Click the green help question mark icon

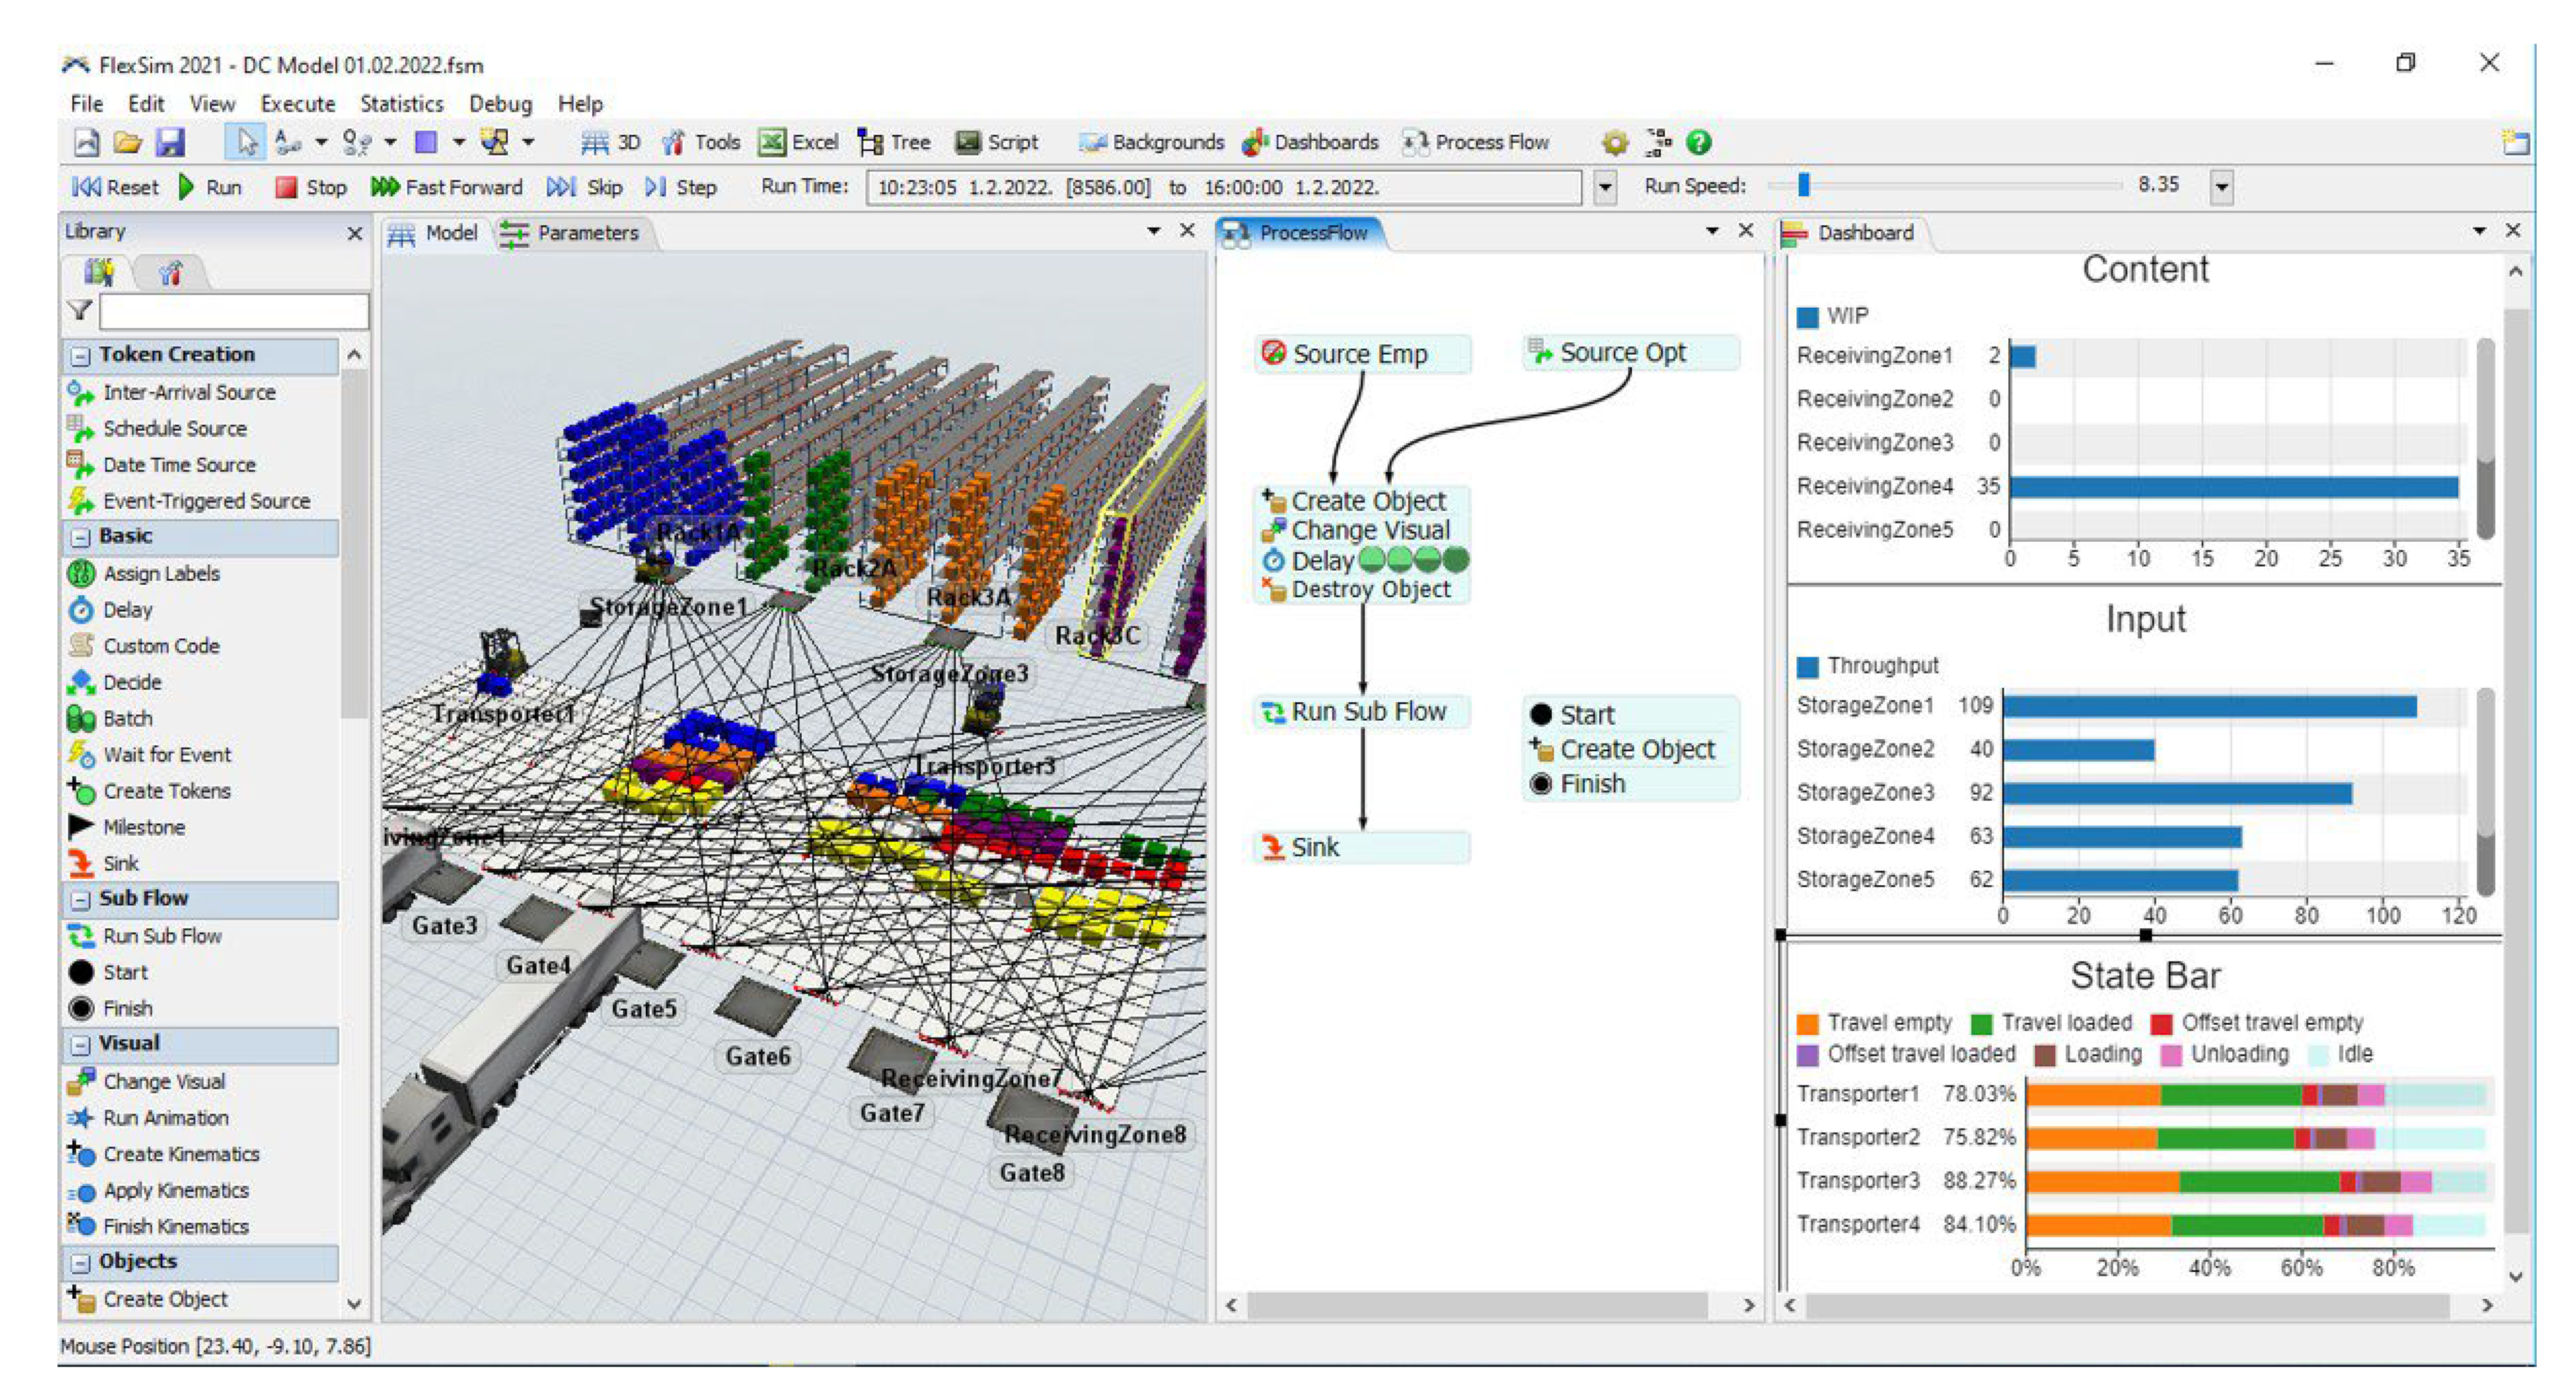click(x=1698, y=143)
